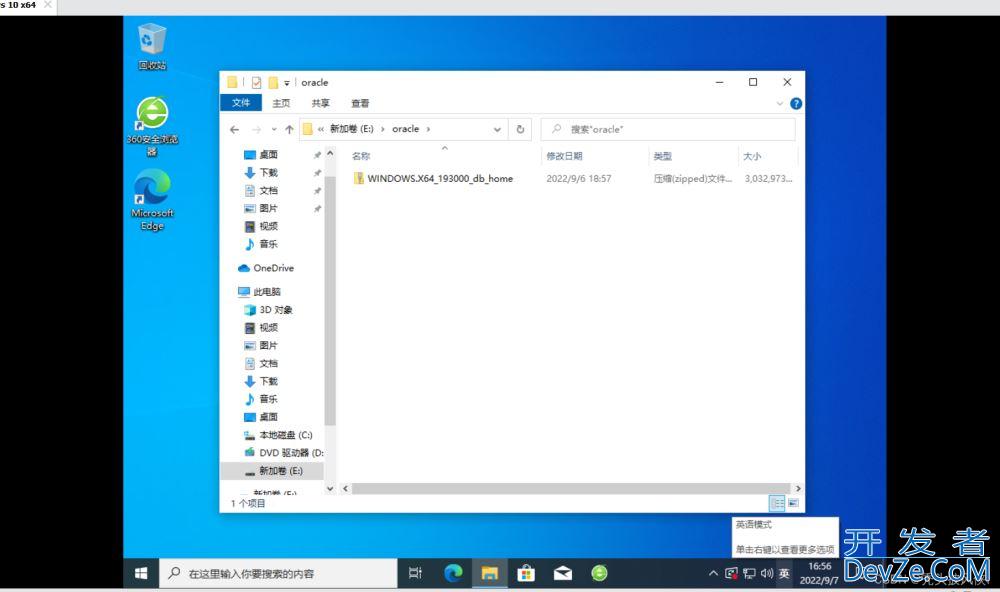1000x592 pixels.
Task: Open Mail app from the taskbar
Action: (562, 573)
